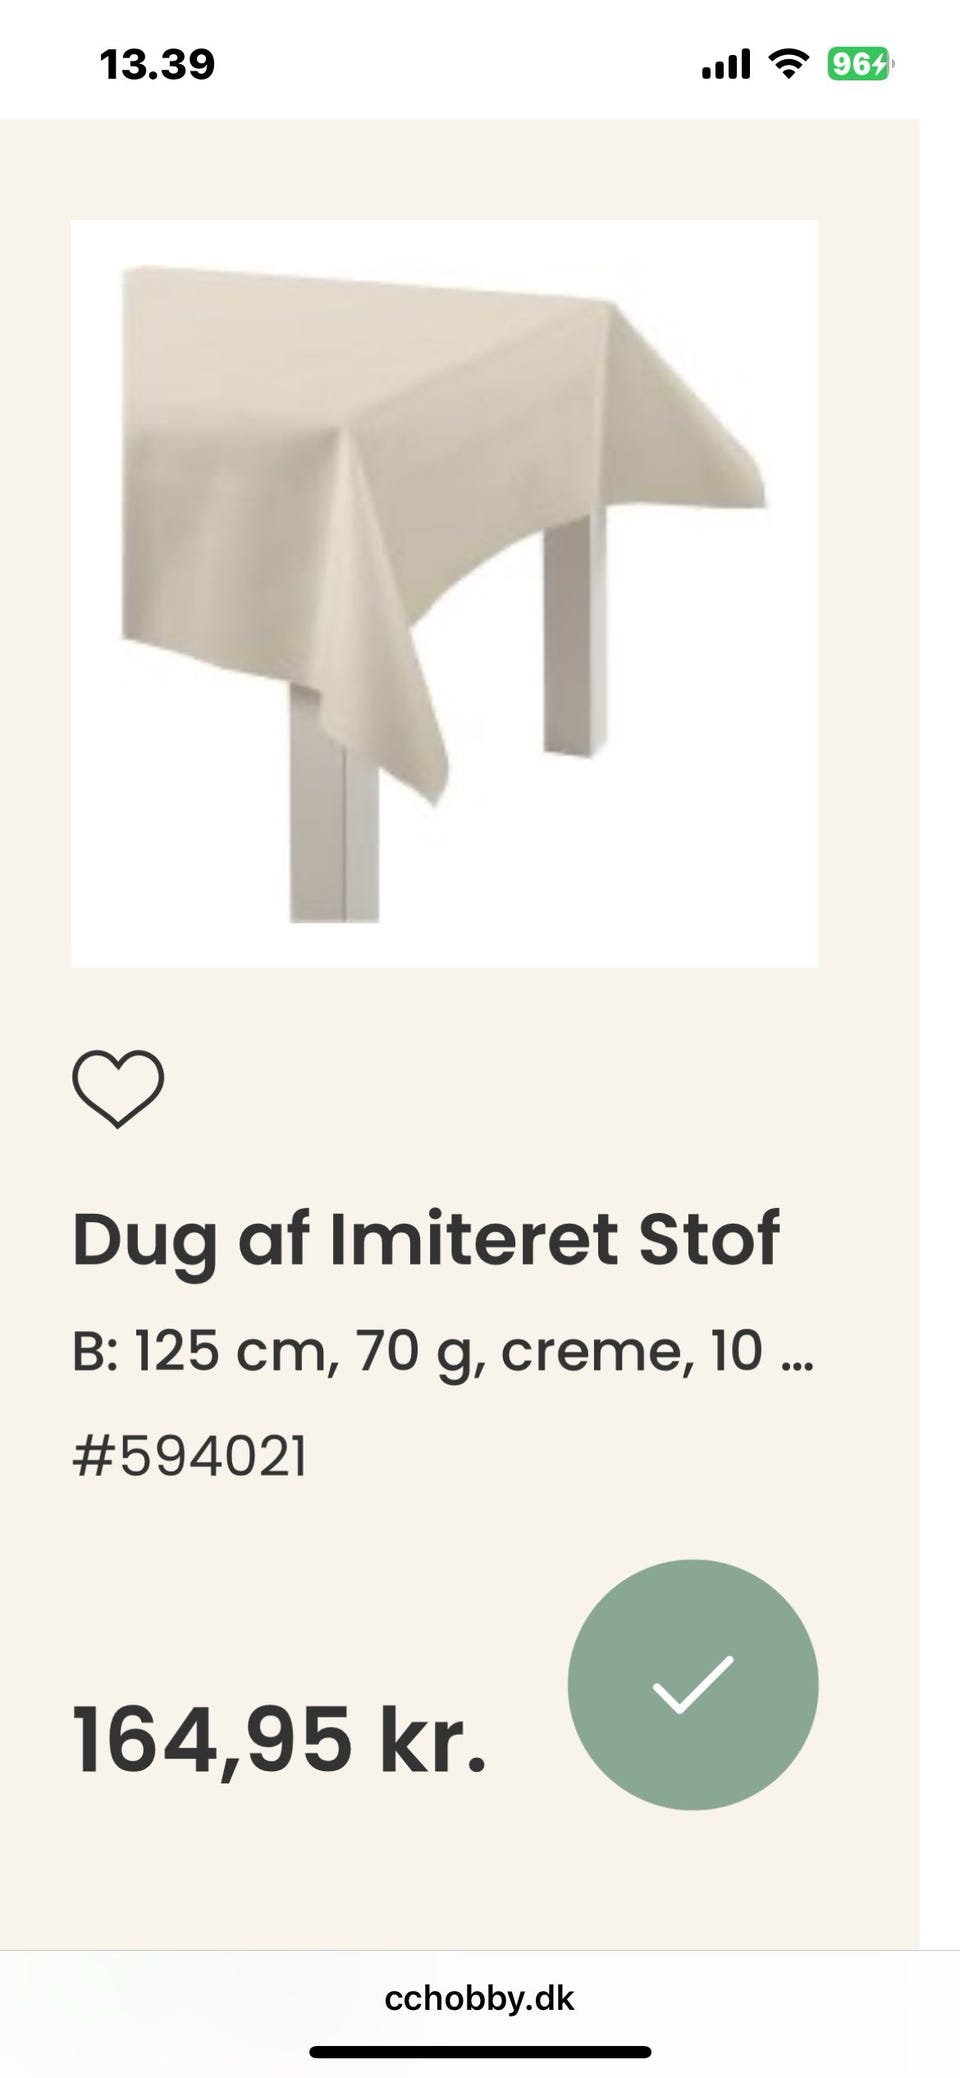960x2078 pixels.
Task: Tap the 13.39 clock in the status bar
Action: (x=157, y=65)
